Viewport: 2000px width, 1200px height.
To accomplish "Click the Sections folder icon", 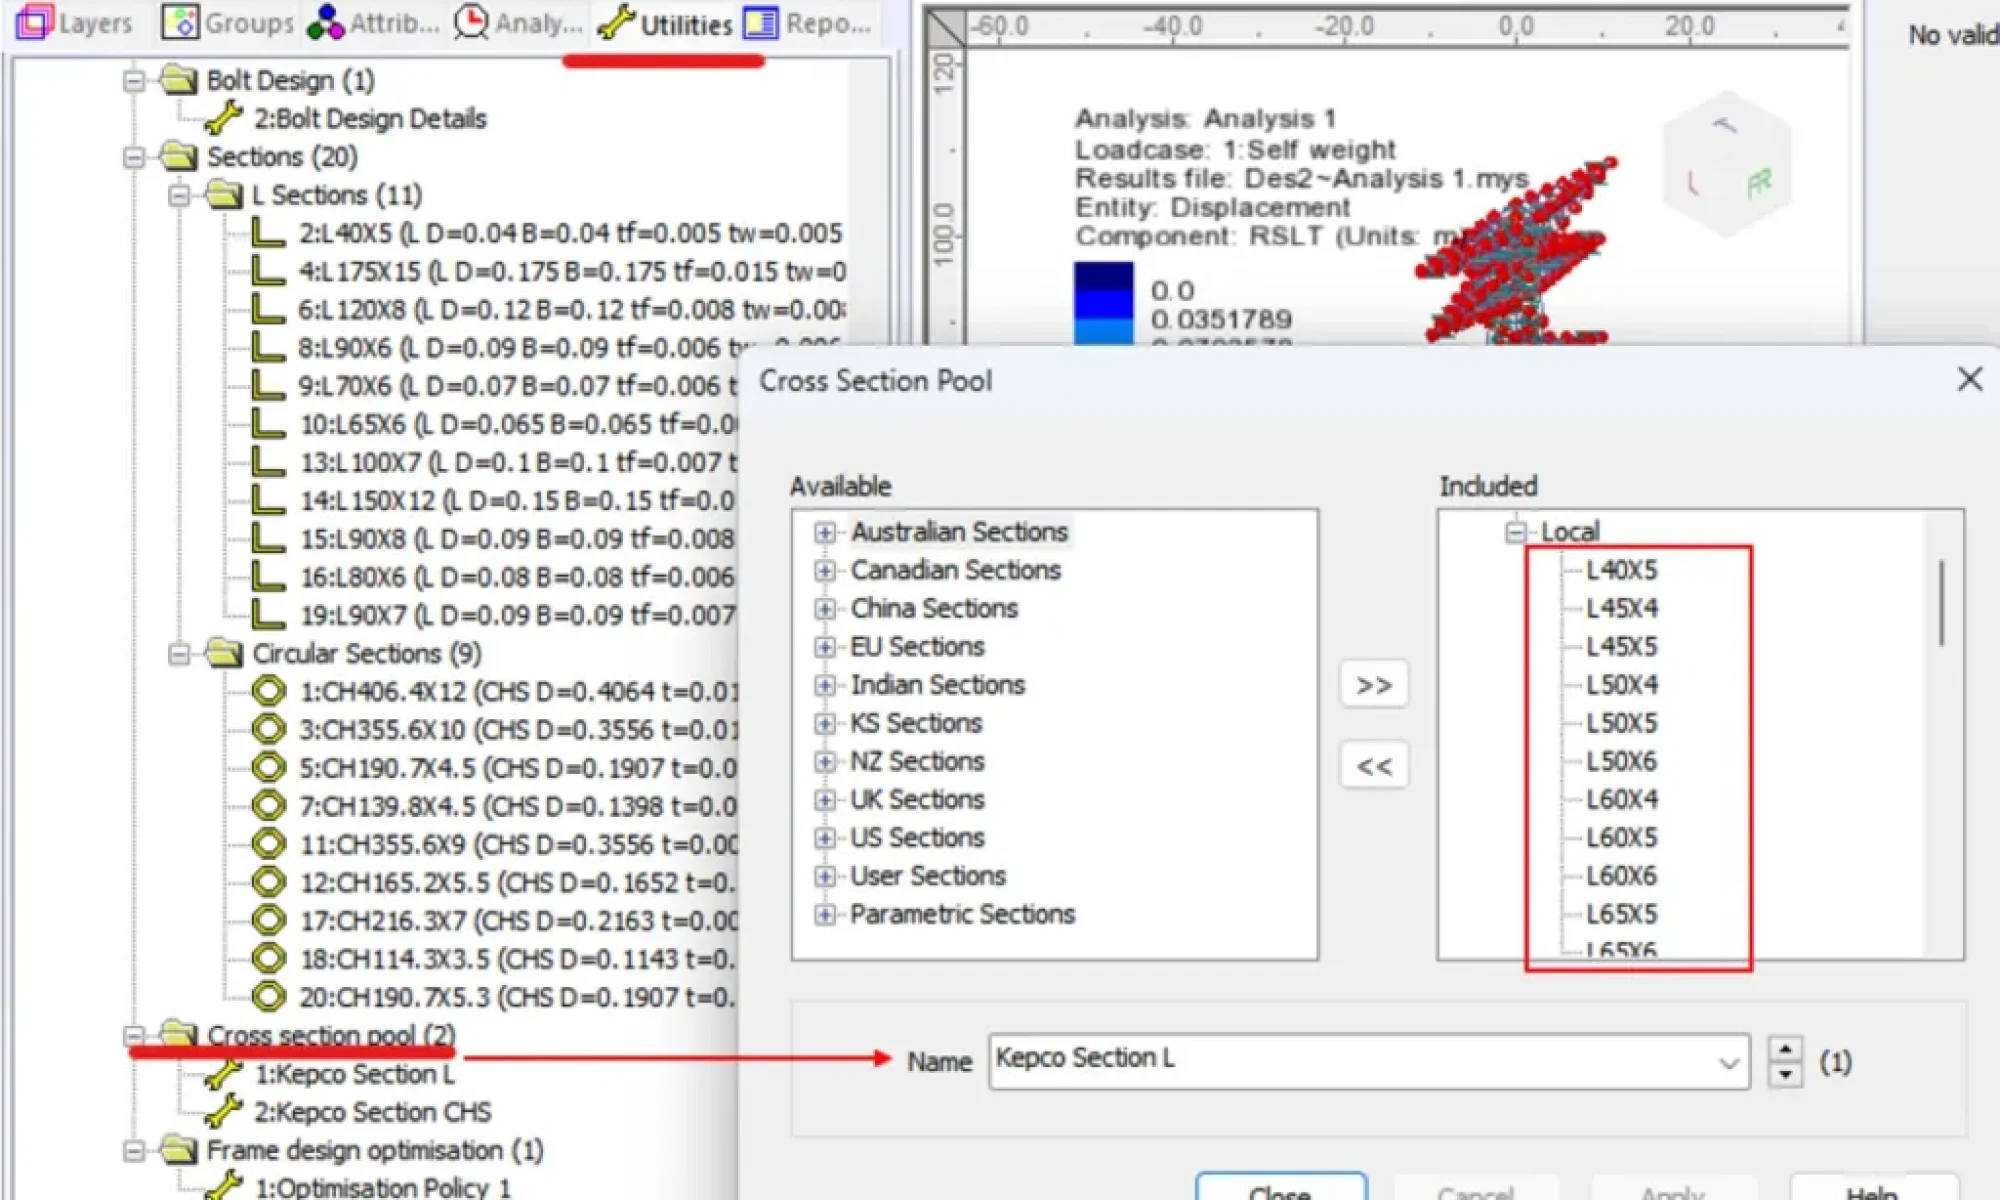I will [179, 157].
